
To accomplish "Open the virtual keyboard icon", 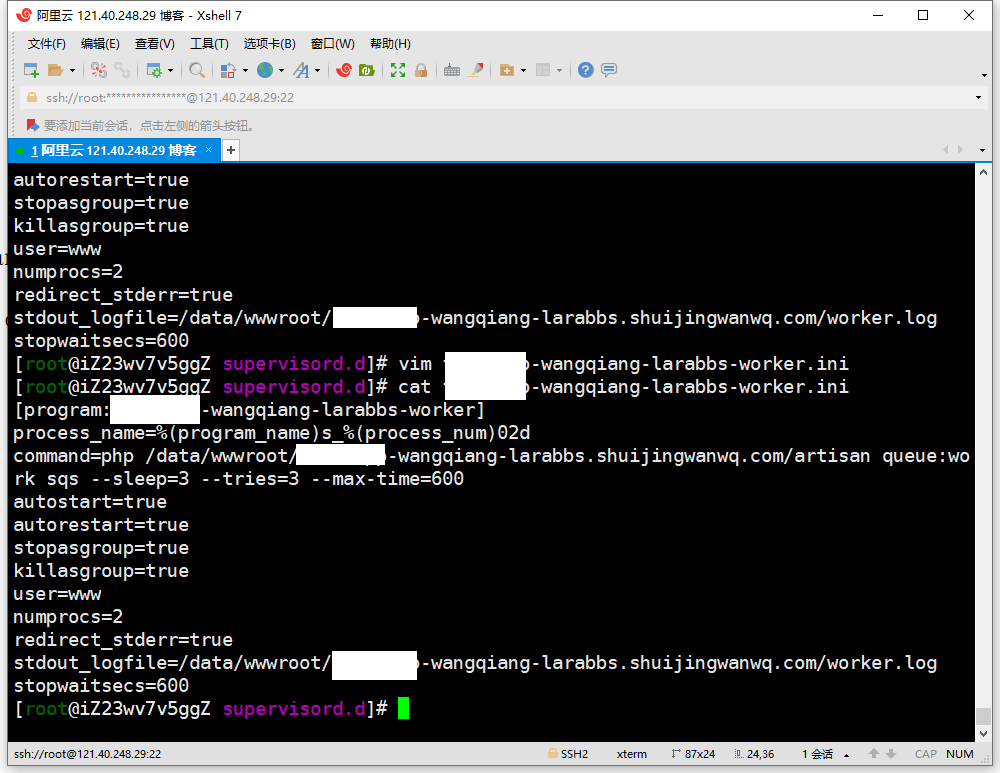I will coord(452,70).
